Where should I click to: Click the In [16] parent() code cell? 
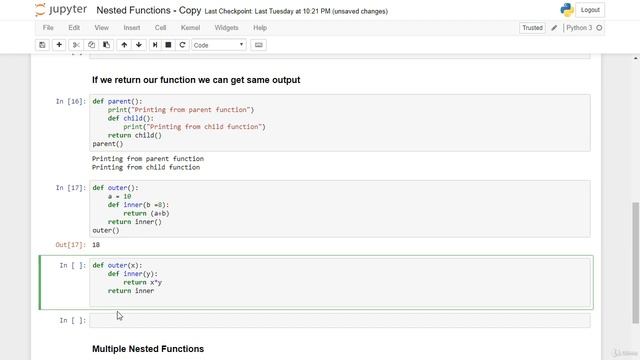click(340, 122)
